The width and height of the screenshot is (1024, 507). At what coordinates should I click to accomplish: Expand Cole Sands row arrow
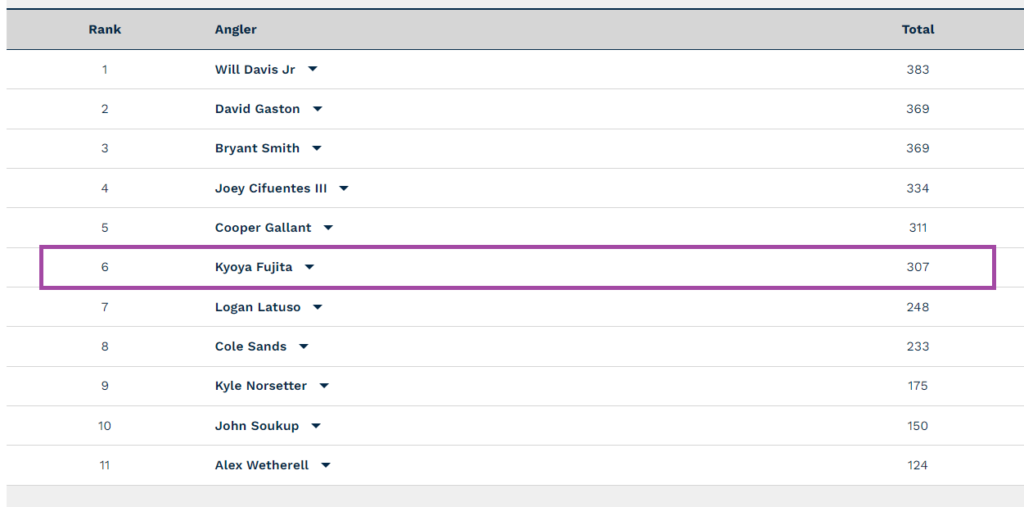[304, 346]
